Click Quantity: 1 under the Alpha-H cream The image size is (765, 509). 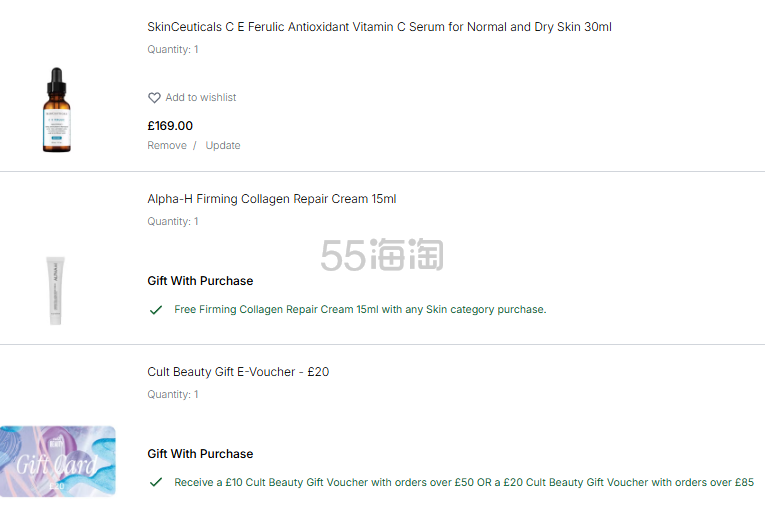(173, 222)
